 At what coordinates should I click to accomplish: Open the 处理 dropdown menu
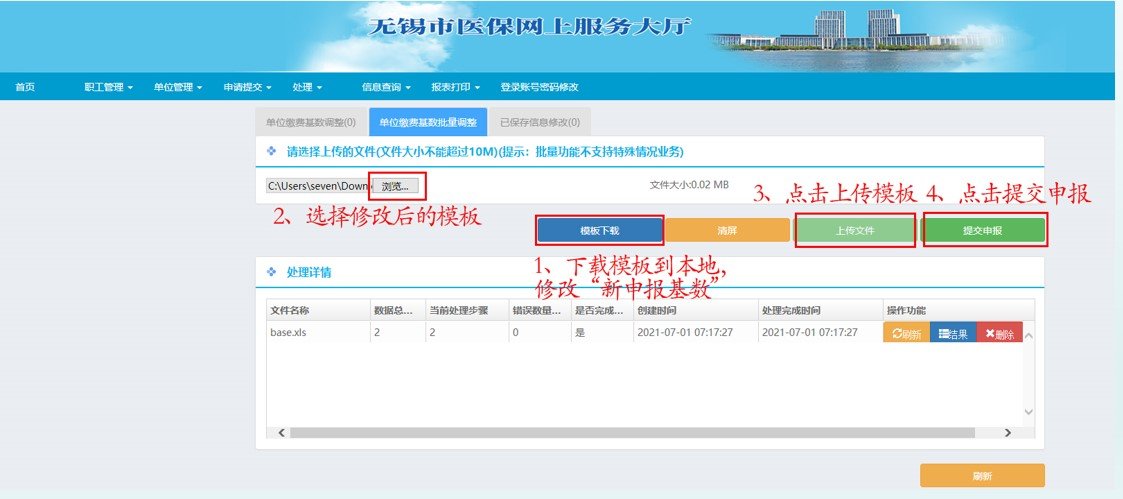pyautogui.click(x=306, y=88)
